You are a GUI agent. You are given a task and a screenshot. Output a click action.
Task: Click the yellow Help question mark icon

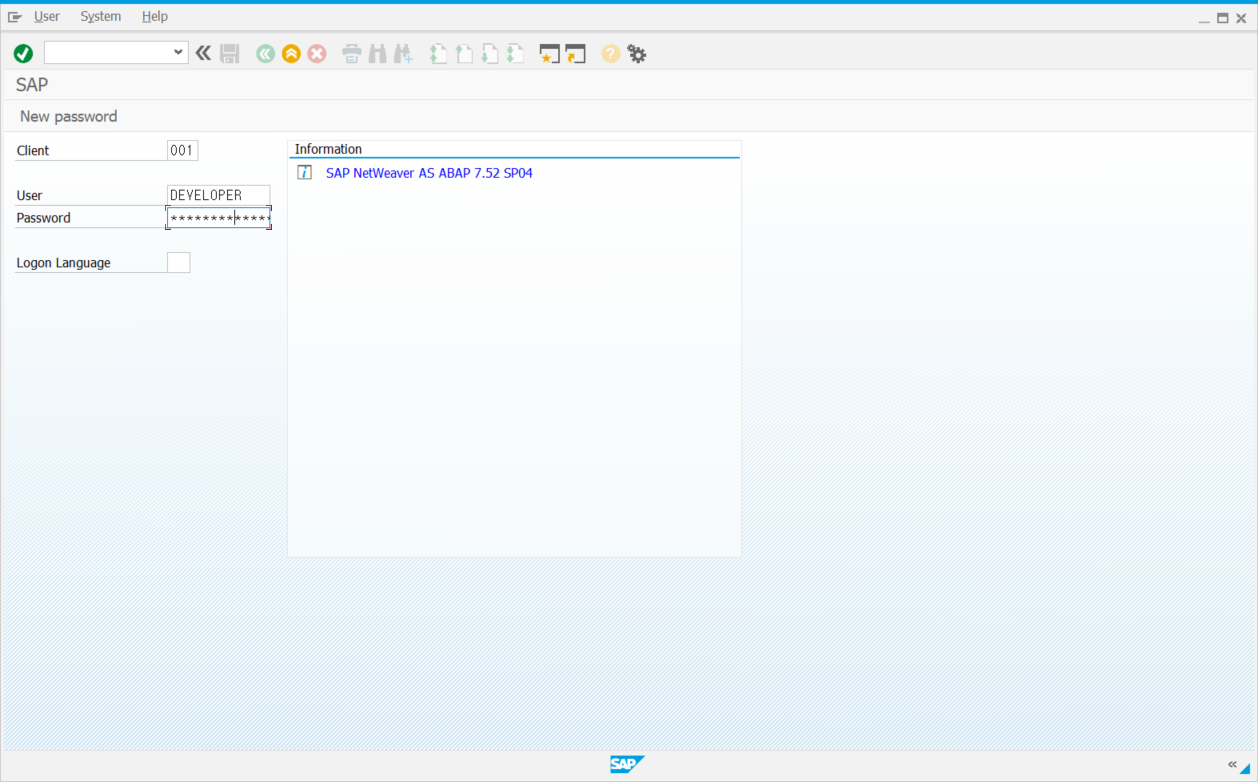tap(610, 54)
